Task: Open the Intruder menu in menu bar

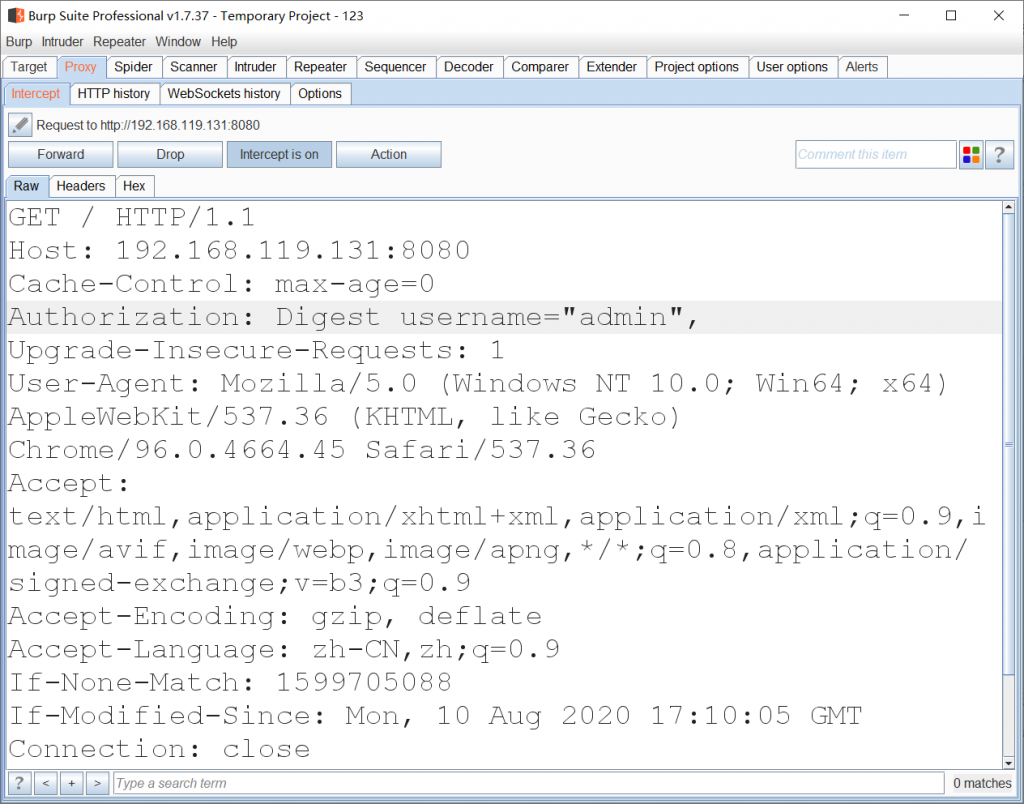Action: tap(62, 42)
